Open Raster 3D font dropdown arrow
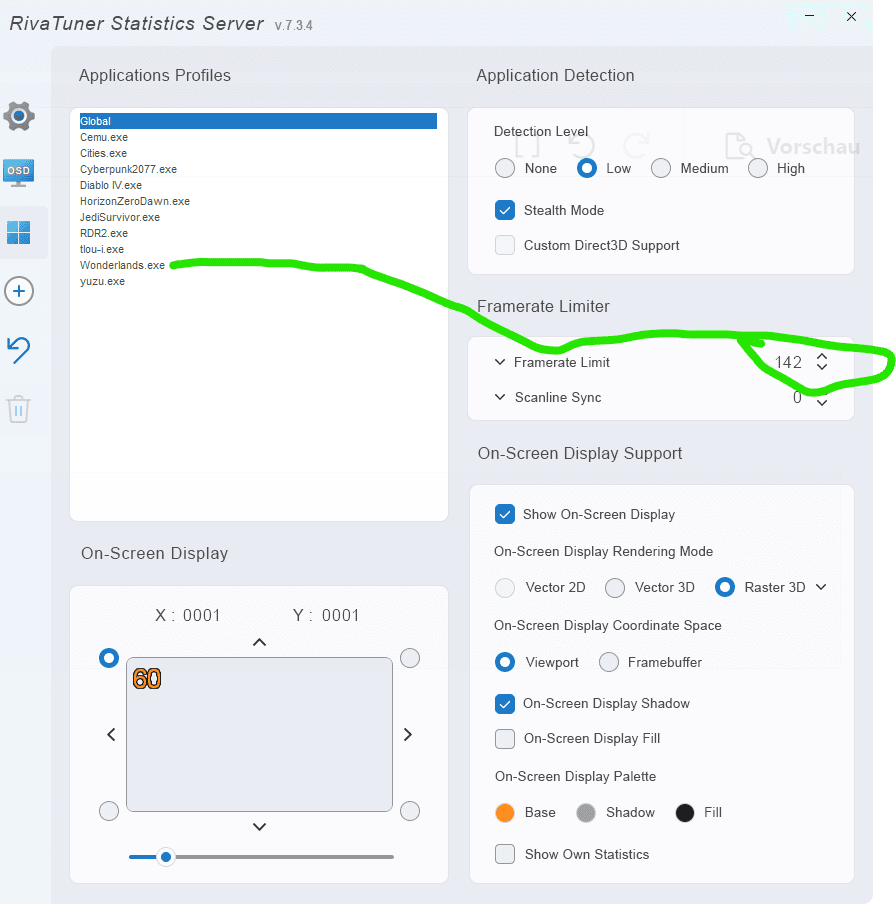 tap(821, 587)
